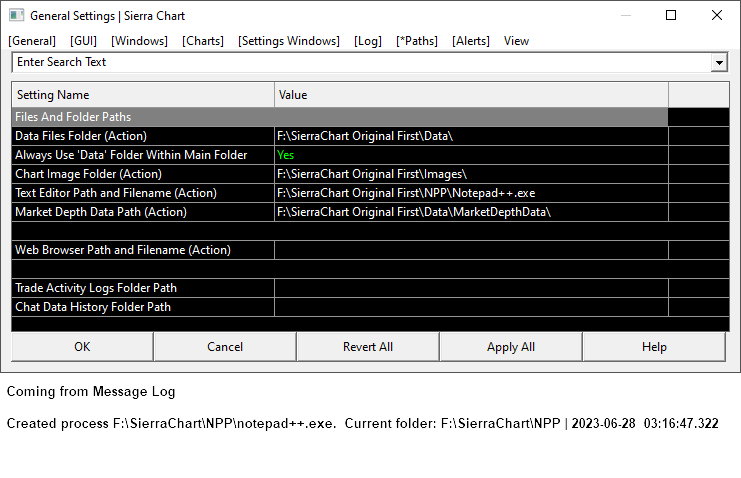
Task: Click Data Files Folder (Action) setting
Action: (x=143, y=136)
